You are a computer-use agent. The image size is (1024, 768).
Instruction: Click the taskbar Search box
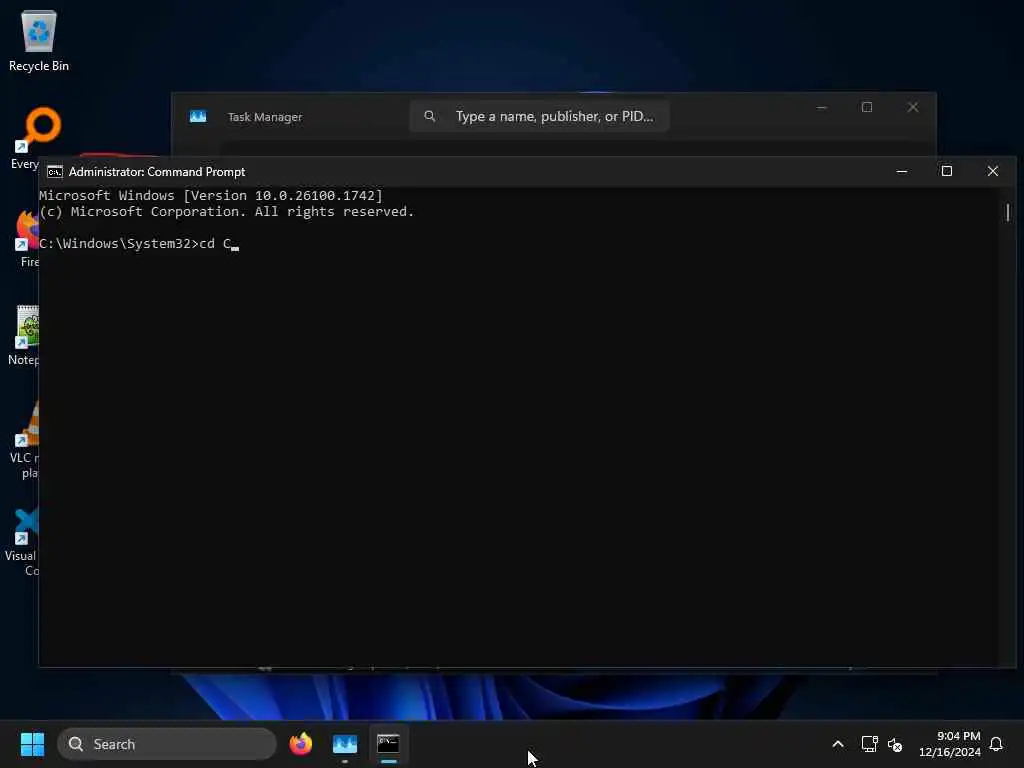(167, 744)
